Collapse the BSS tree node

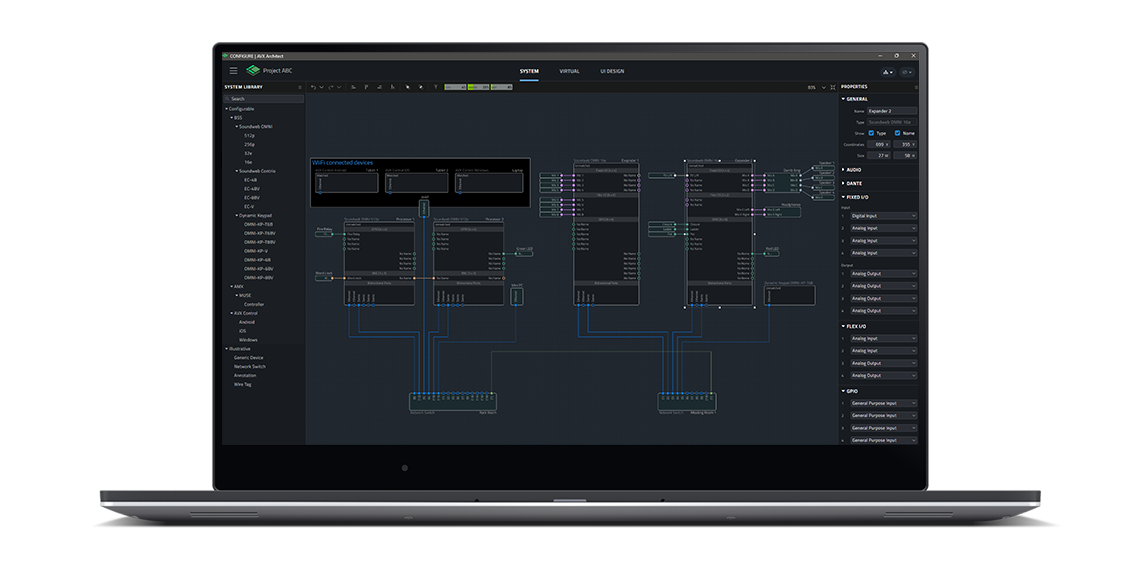pos(232,118)
